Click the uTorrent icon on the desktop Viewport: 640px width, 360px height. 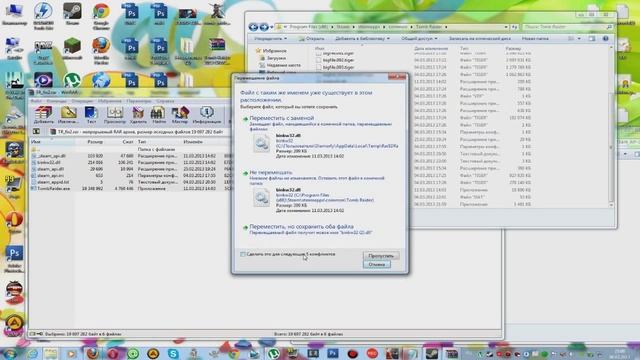tap(72, 80)
